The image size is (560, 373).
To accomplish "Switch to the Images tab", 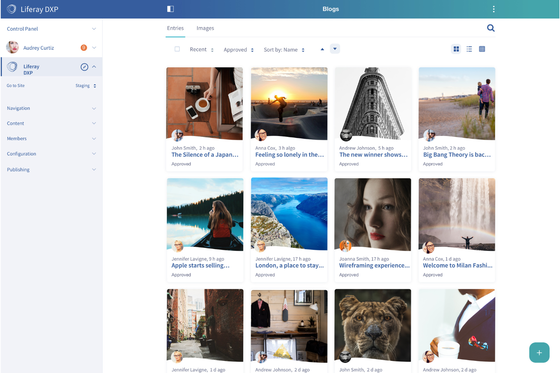I will (x=205, y=28).
